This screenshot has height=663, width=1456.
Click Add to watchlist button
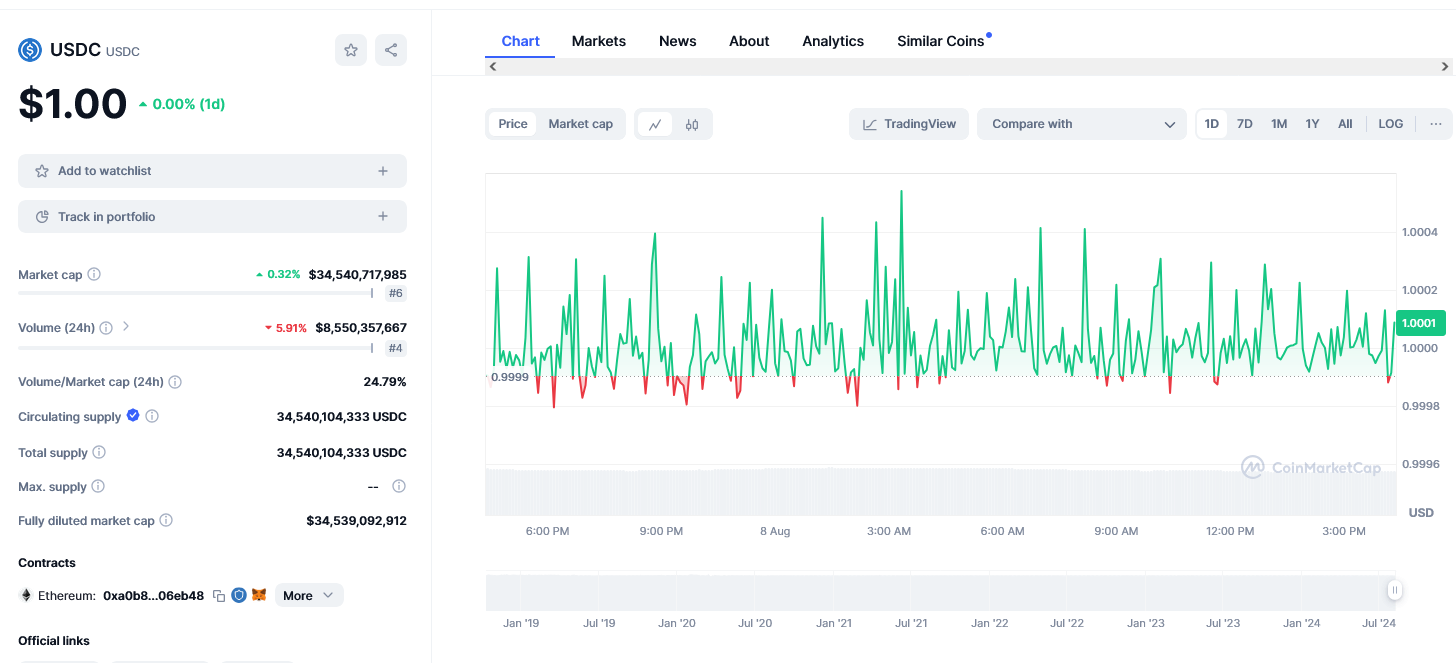212,171
